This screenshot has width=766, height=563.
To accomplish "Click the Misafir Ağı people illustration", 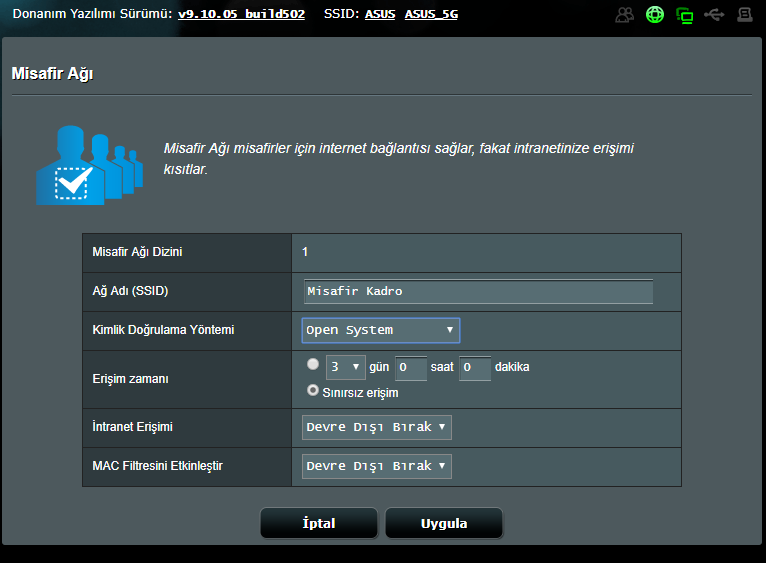I will point(89,165).
